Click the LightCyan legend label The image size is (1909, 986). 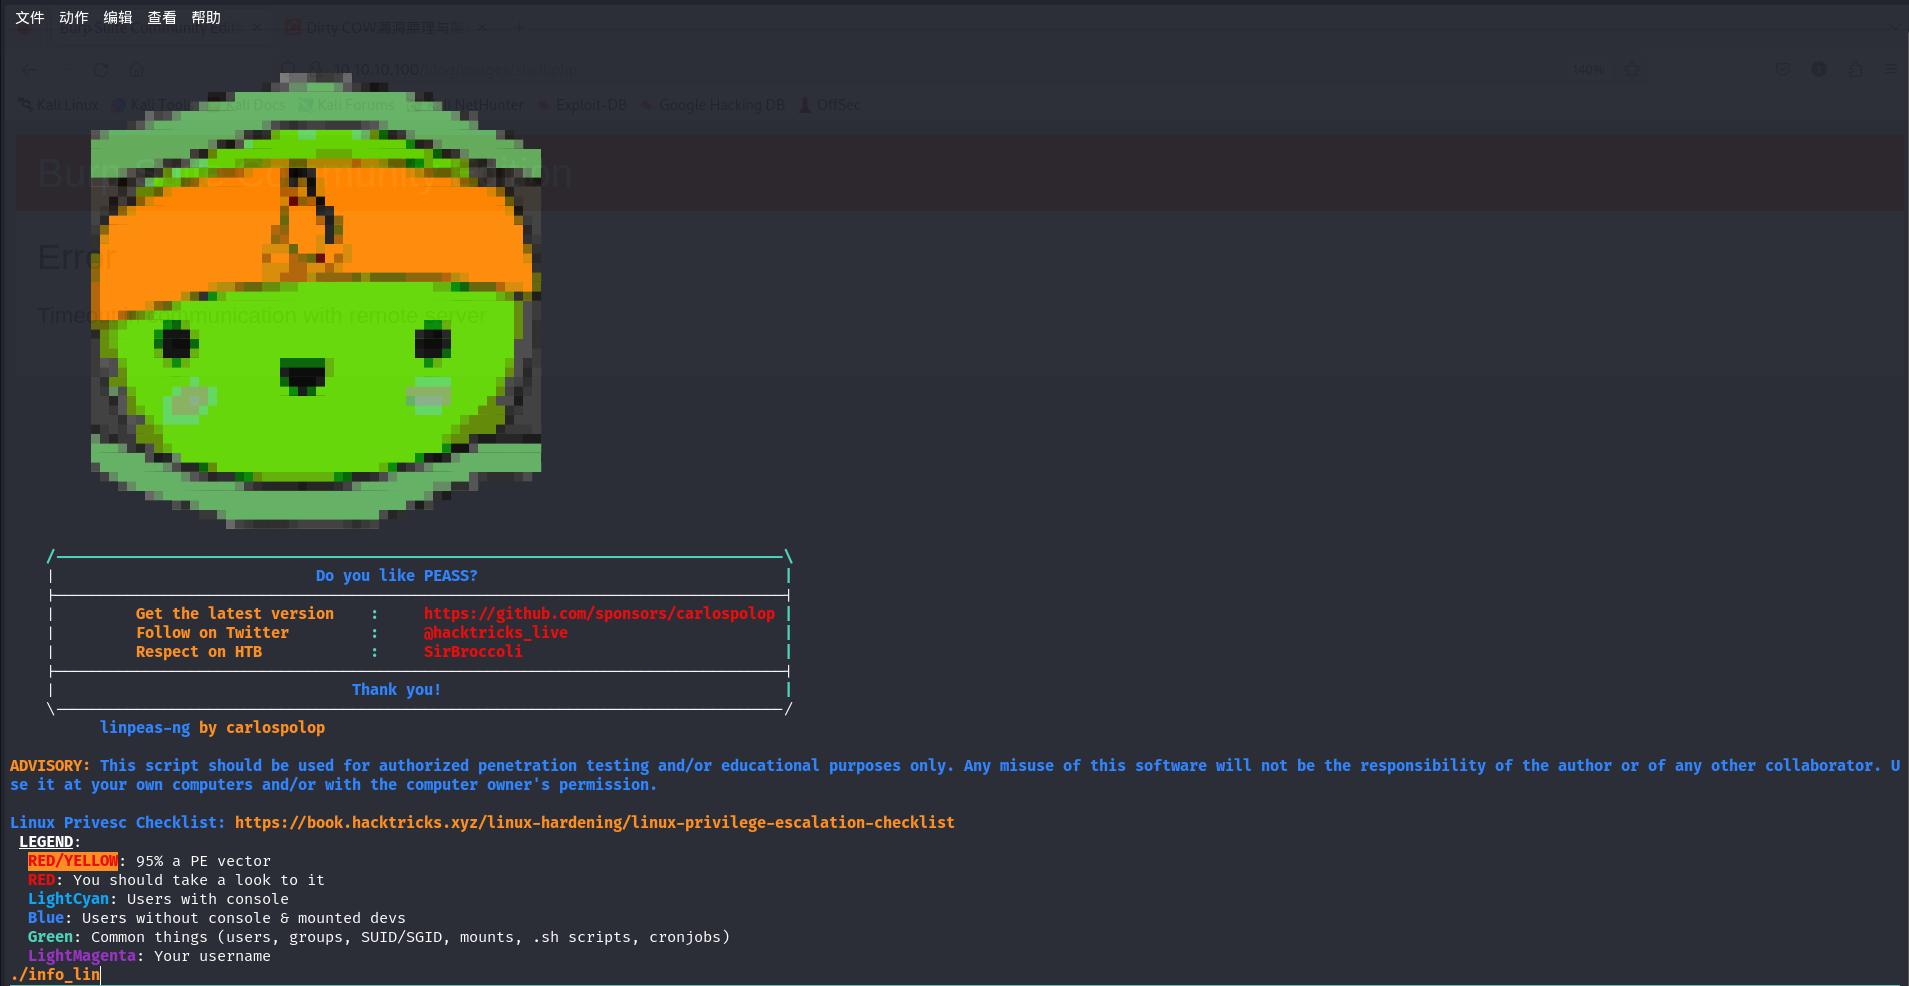point(68,899)
